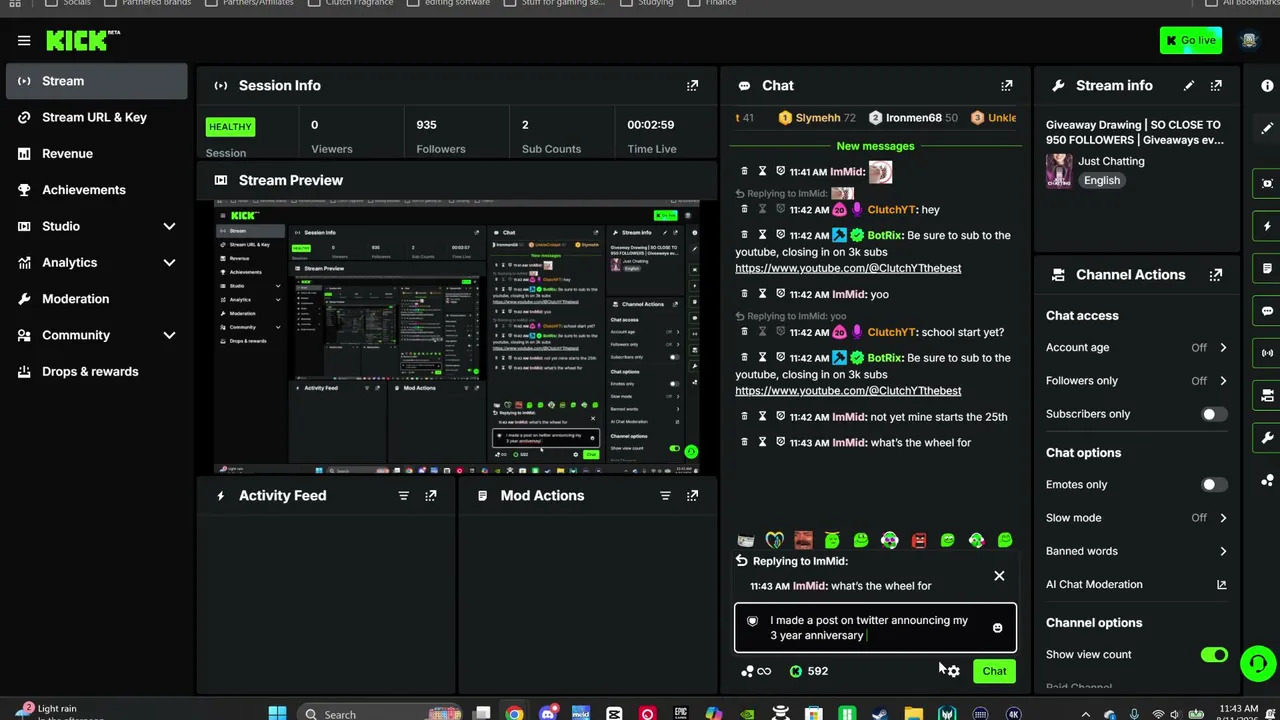Pop out the Activity Feed panel
This screenshot has height=720, width=1280.
point(431,496)
